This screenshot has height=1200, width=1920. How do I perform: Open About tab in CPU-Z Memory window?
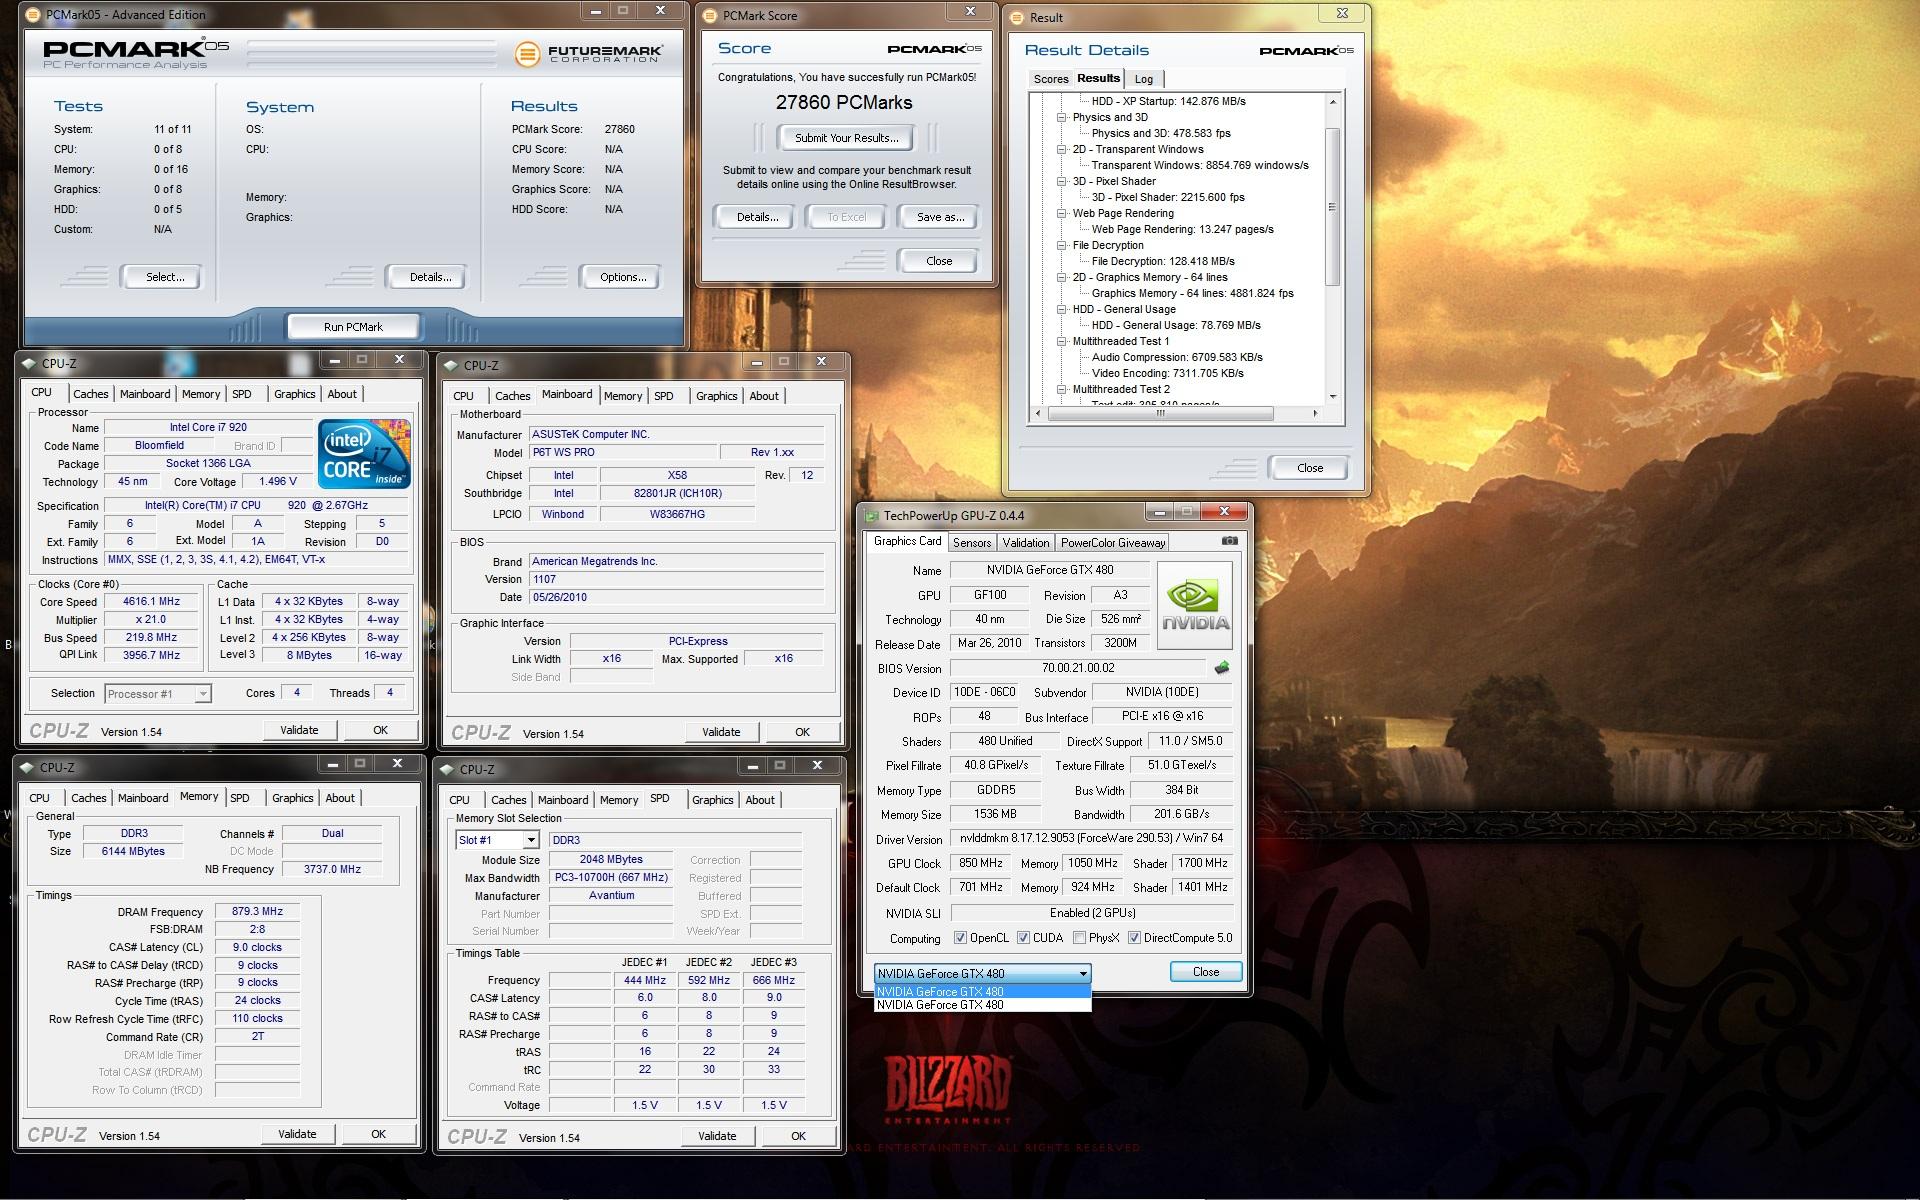click(340, 798)
